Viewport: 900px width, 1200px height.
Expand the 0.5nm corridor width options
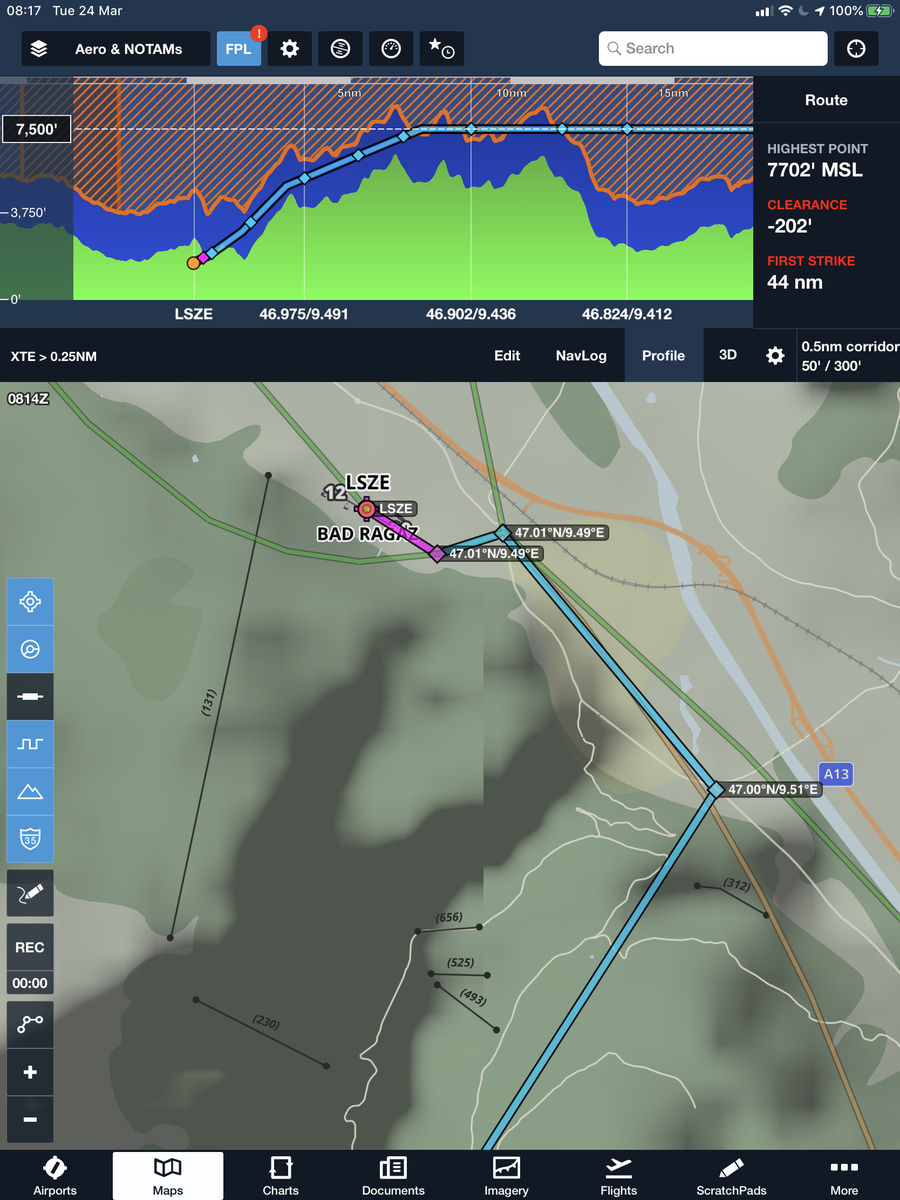pyautogui.click(x=849, y=356)
